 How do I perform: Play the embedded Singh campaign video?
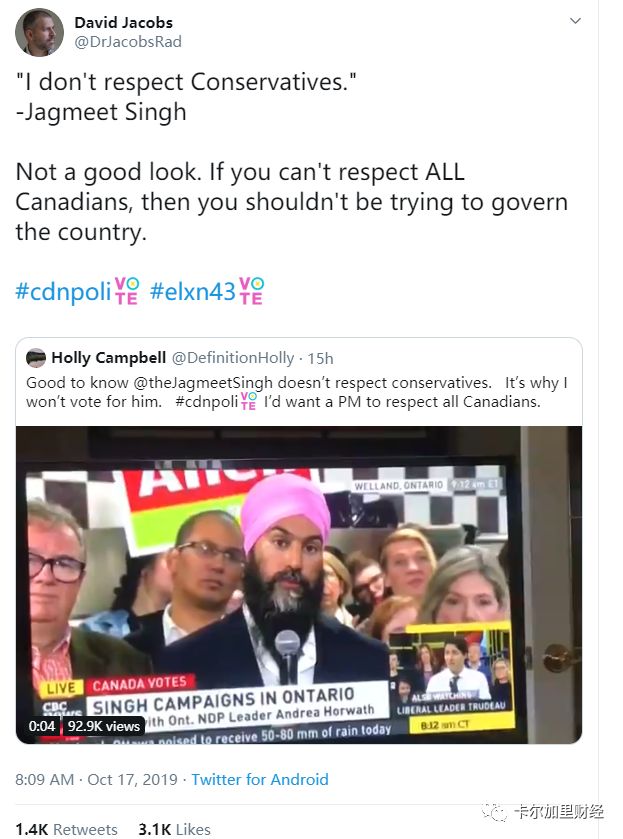pos(299,584)
